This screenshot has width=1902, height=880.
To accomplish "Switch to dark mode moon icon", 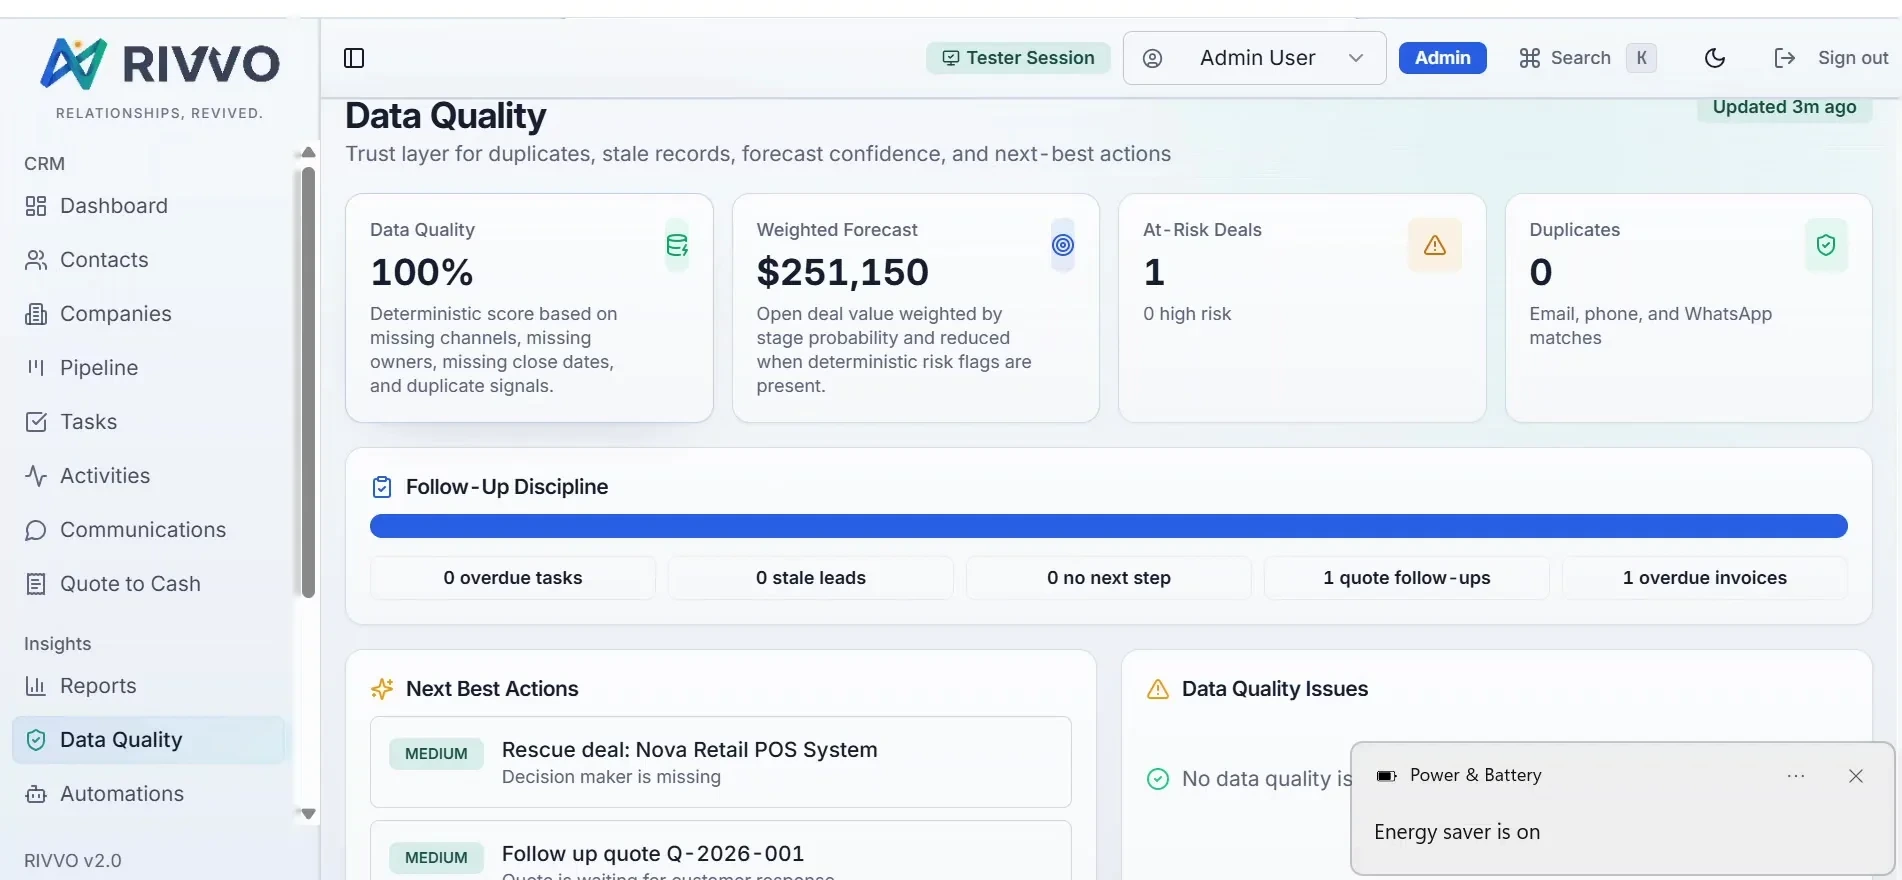I will pos(1715,58).
